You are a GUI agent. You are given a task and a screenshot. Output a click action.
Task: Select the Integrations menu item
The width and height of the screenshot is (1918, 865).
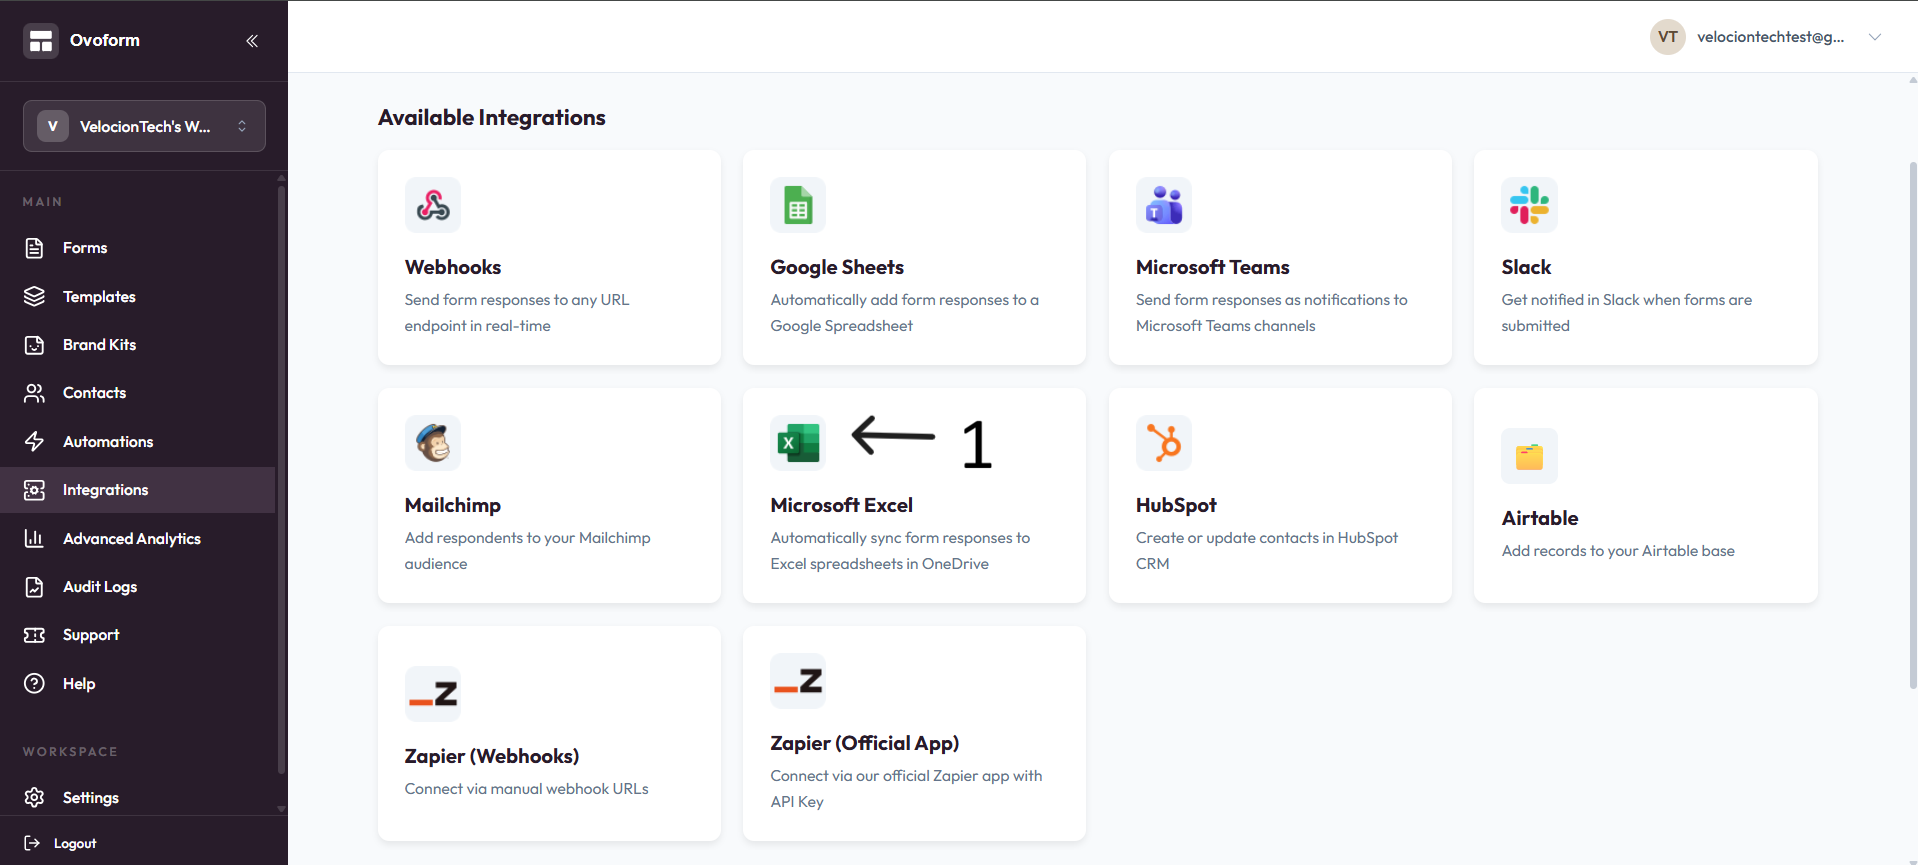click(x=138, y=490)
